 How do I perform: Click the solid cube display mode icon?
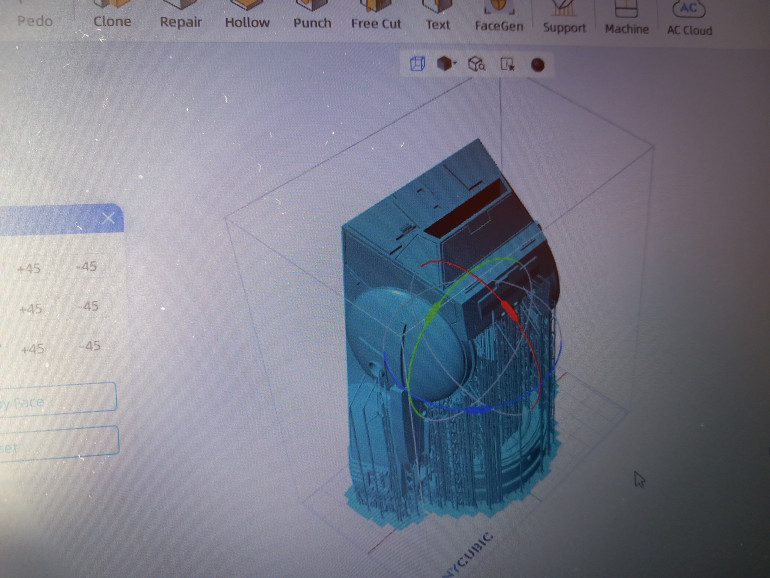point(444,63)
